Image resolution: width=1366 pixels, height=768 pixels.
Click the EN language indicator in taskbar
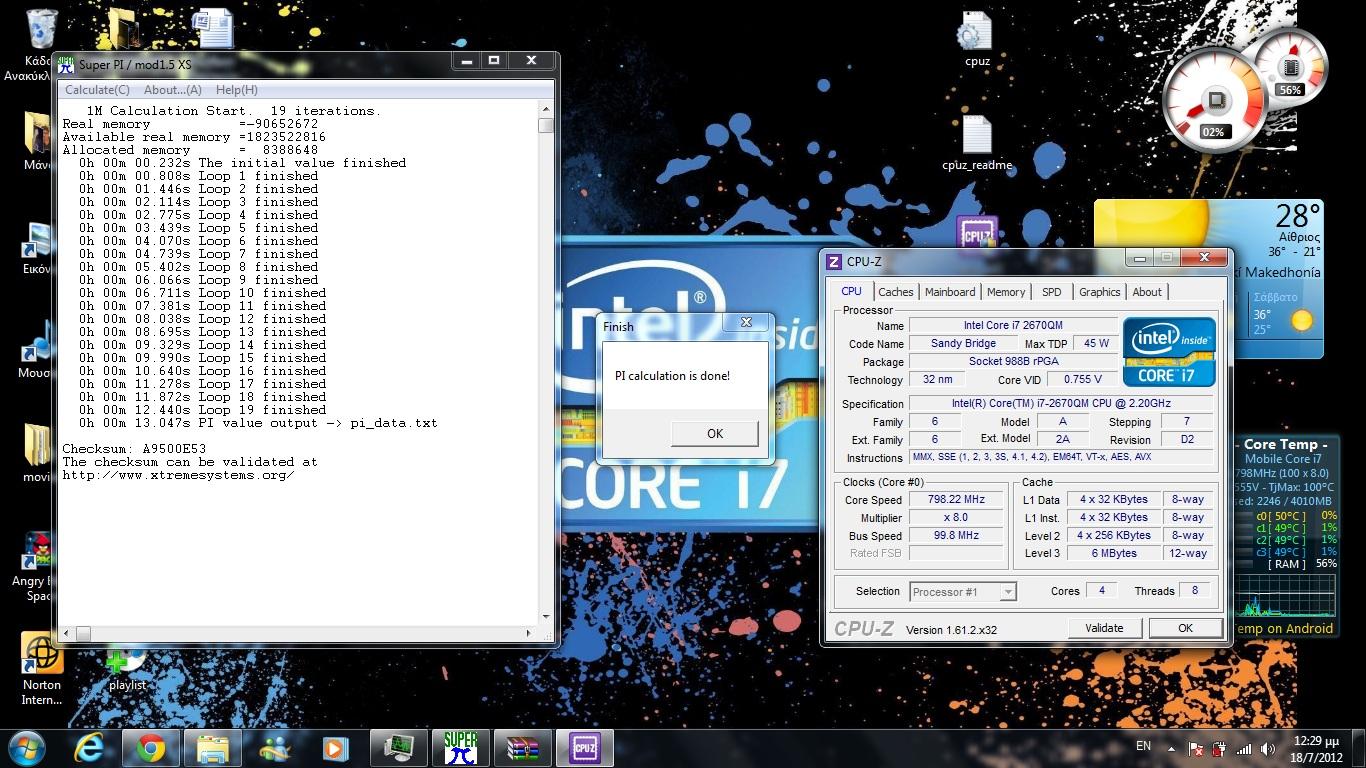pos(1143,746)
